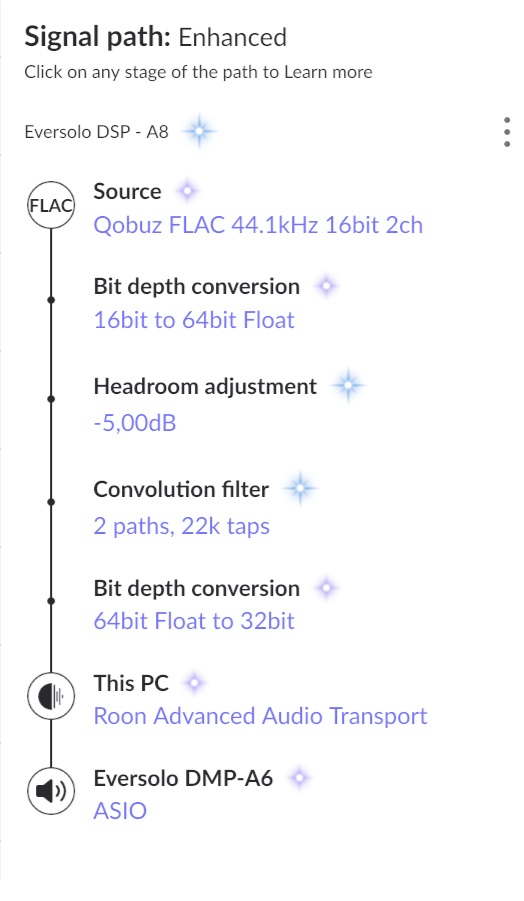The height and width of the screenshot is (901, 524).
Task: Click the This PC audio device icon
Action: point(51,696)
